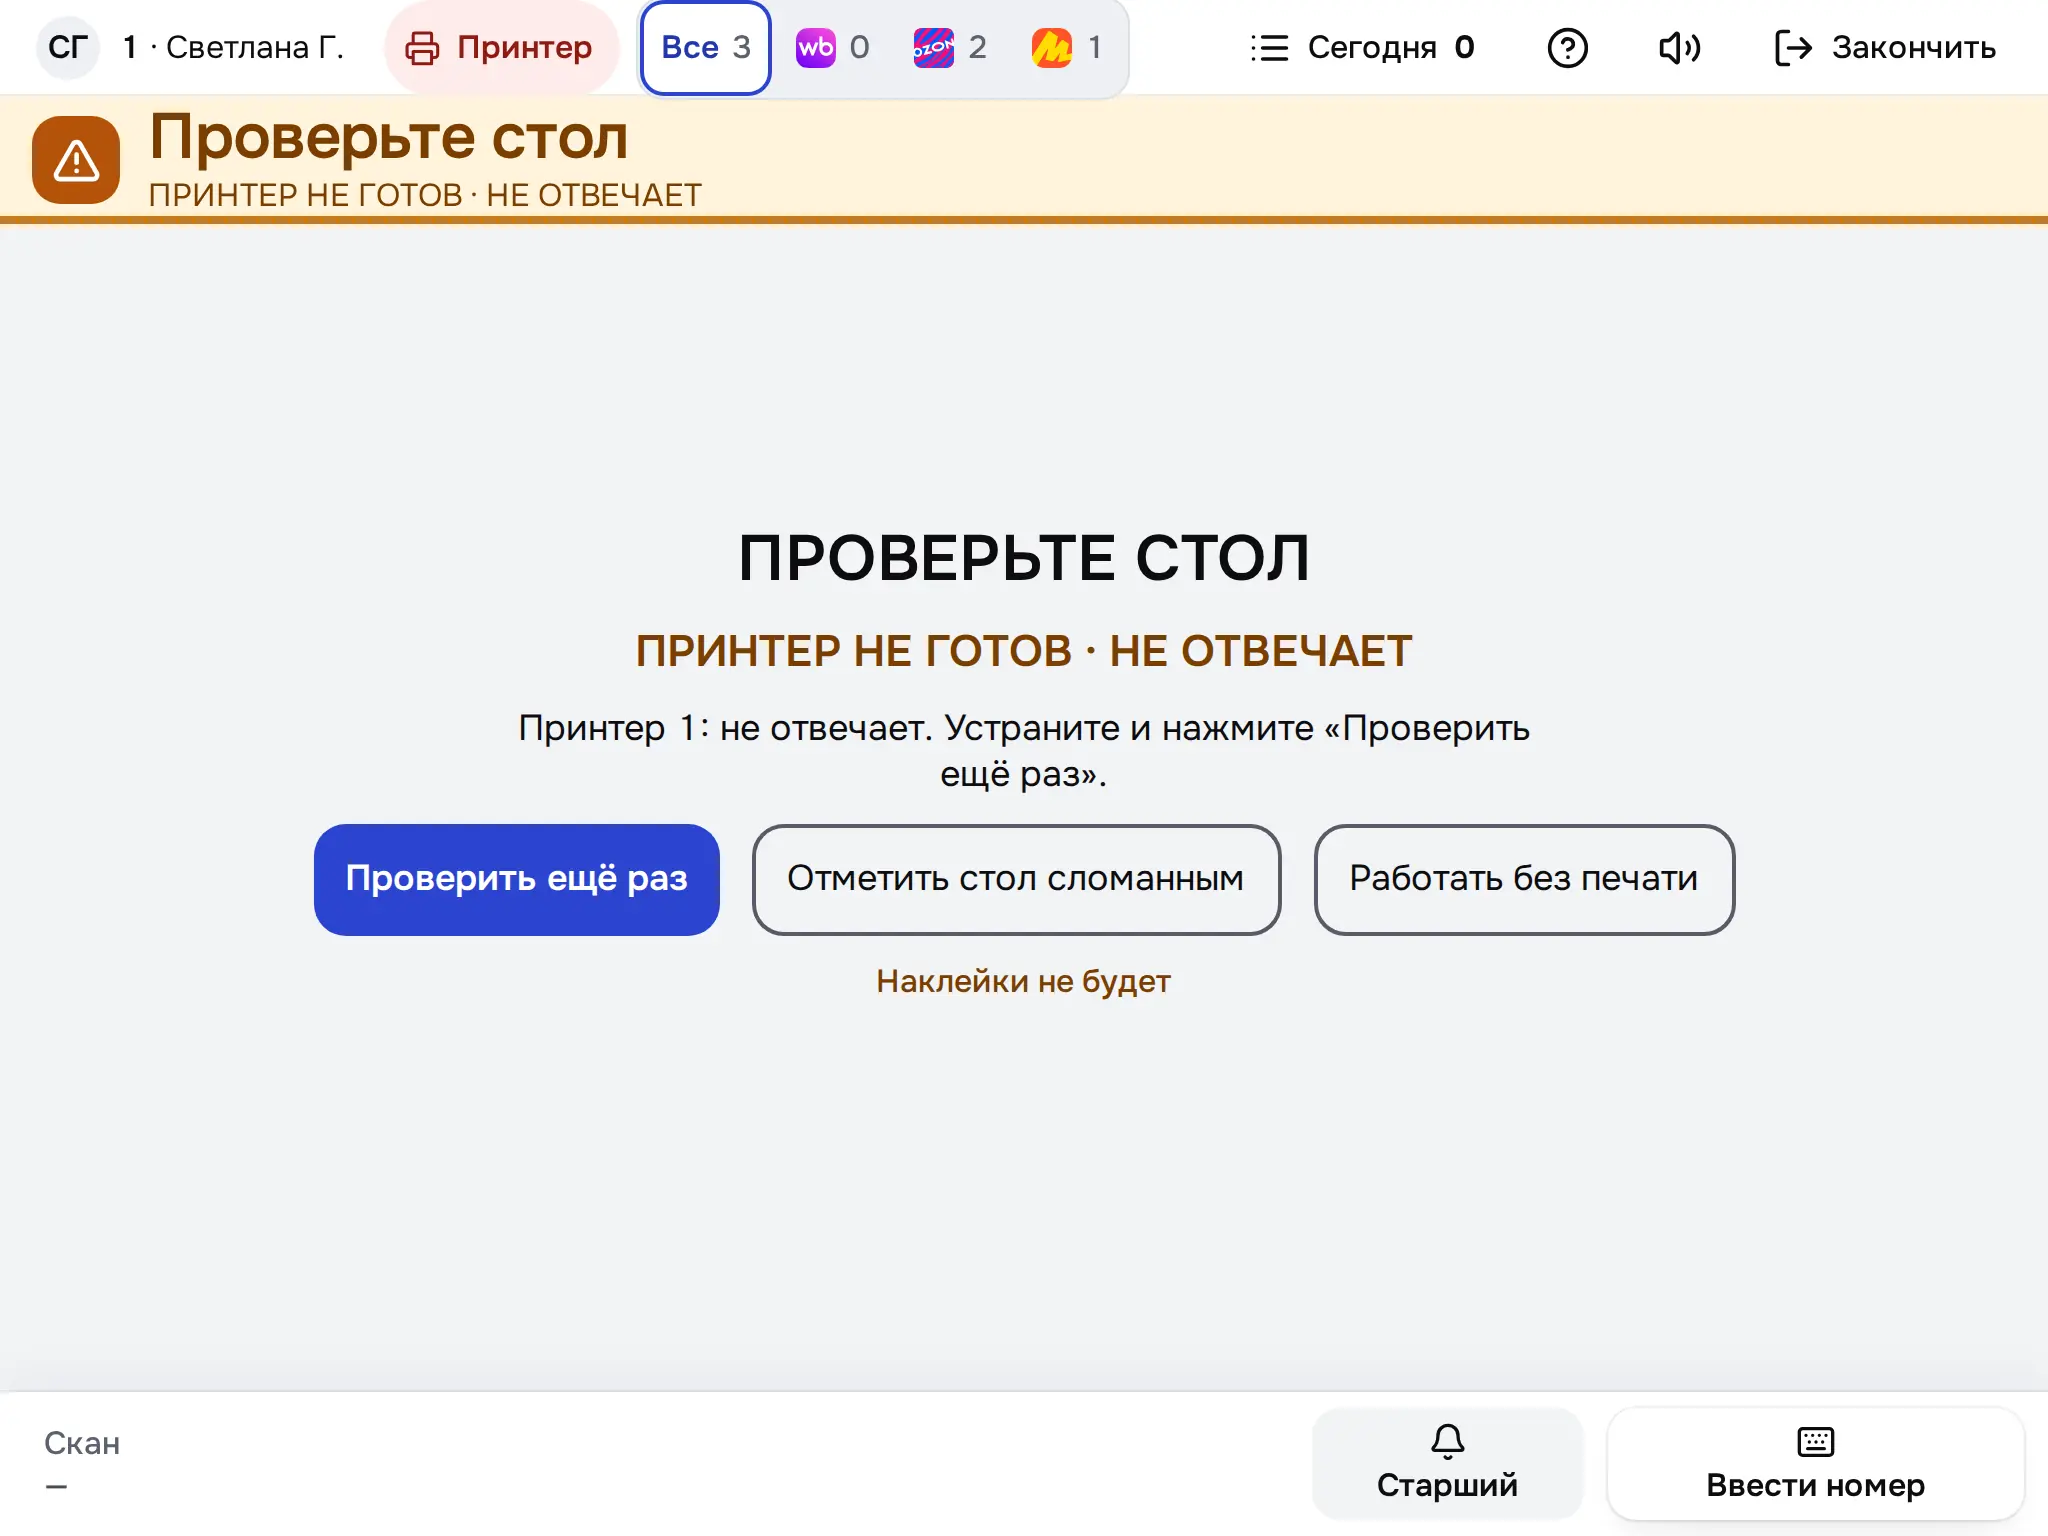Open the Сегодня 0 list

click(x=1363, y=47)
